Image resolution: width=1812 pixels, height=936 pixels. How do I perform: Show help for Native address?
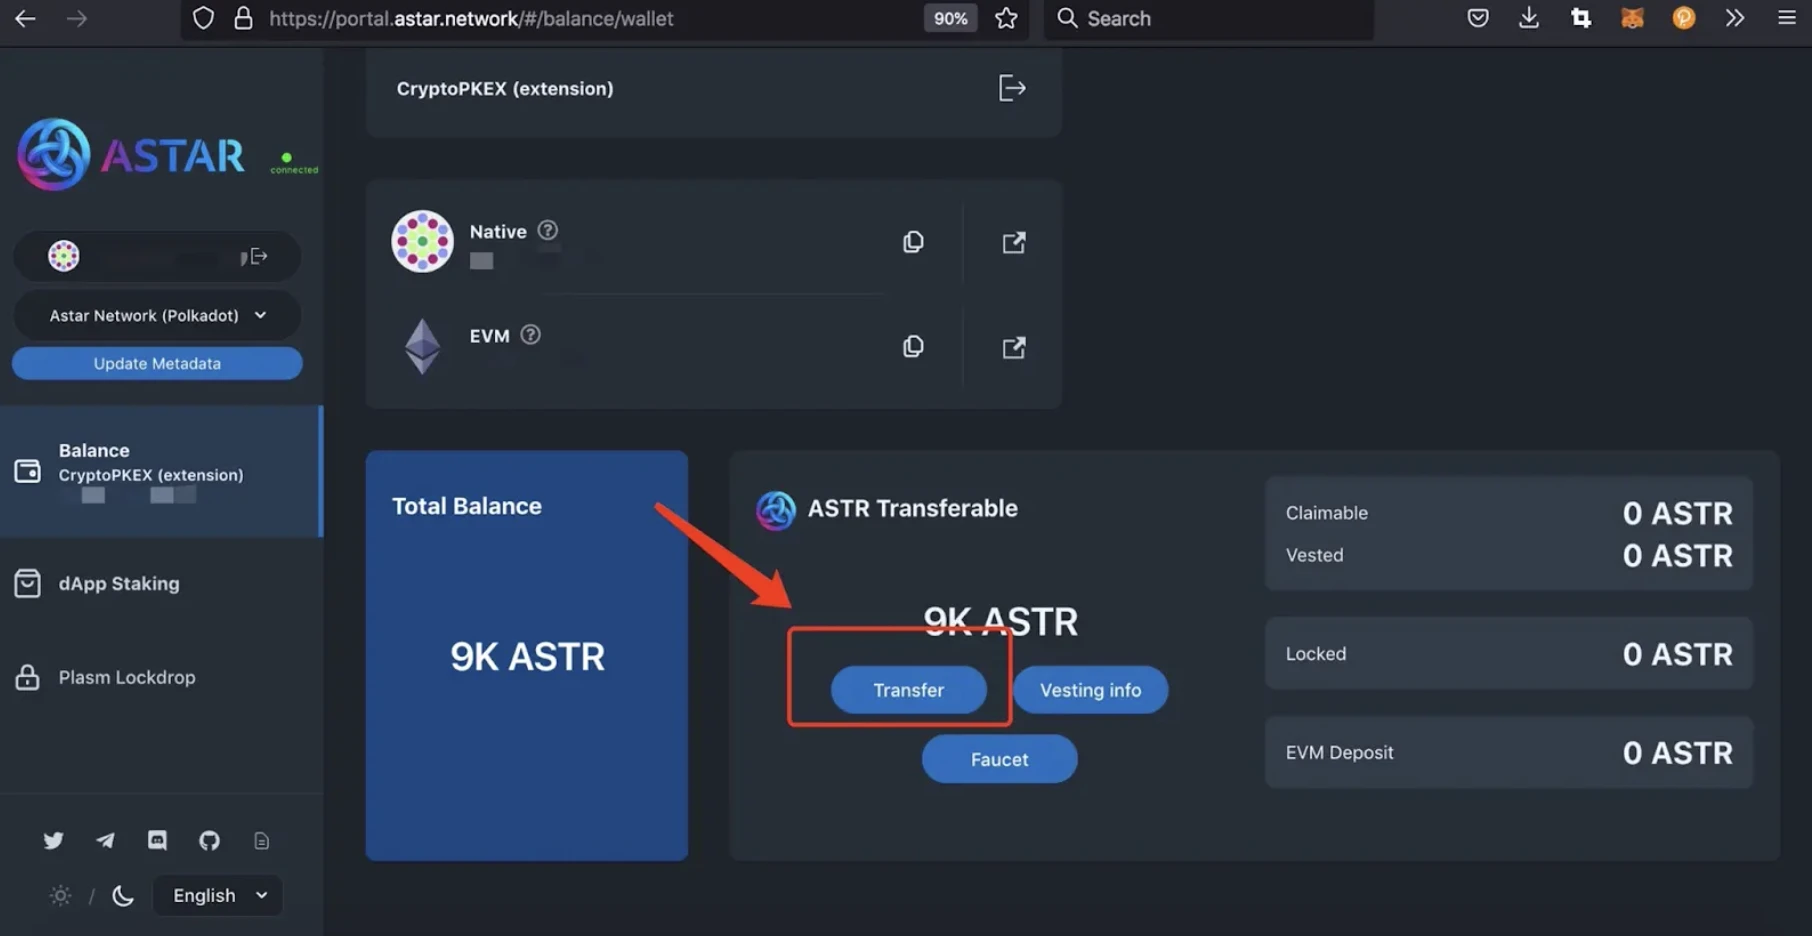(x=548, y=230)
